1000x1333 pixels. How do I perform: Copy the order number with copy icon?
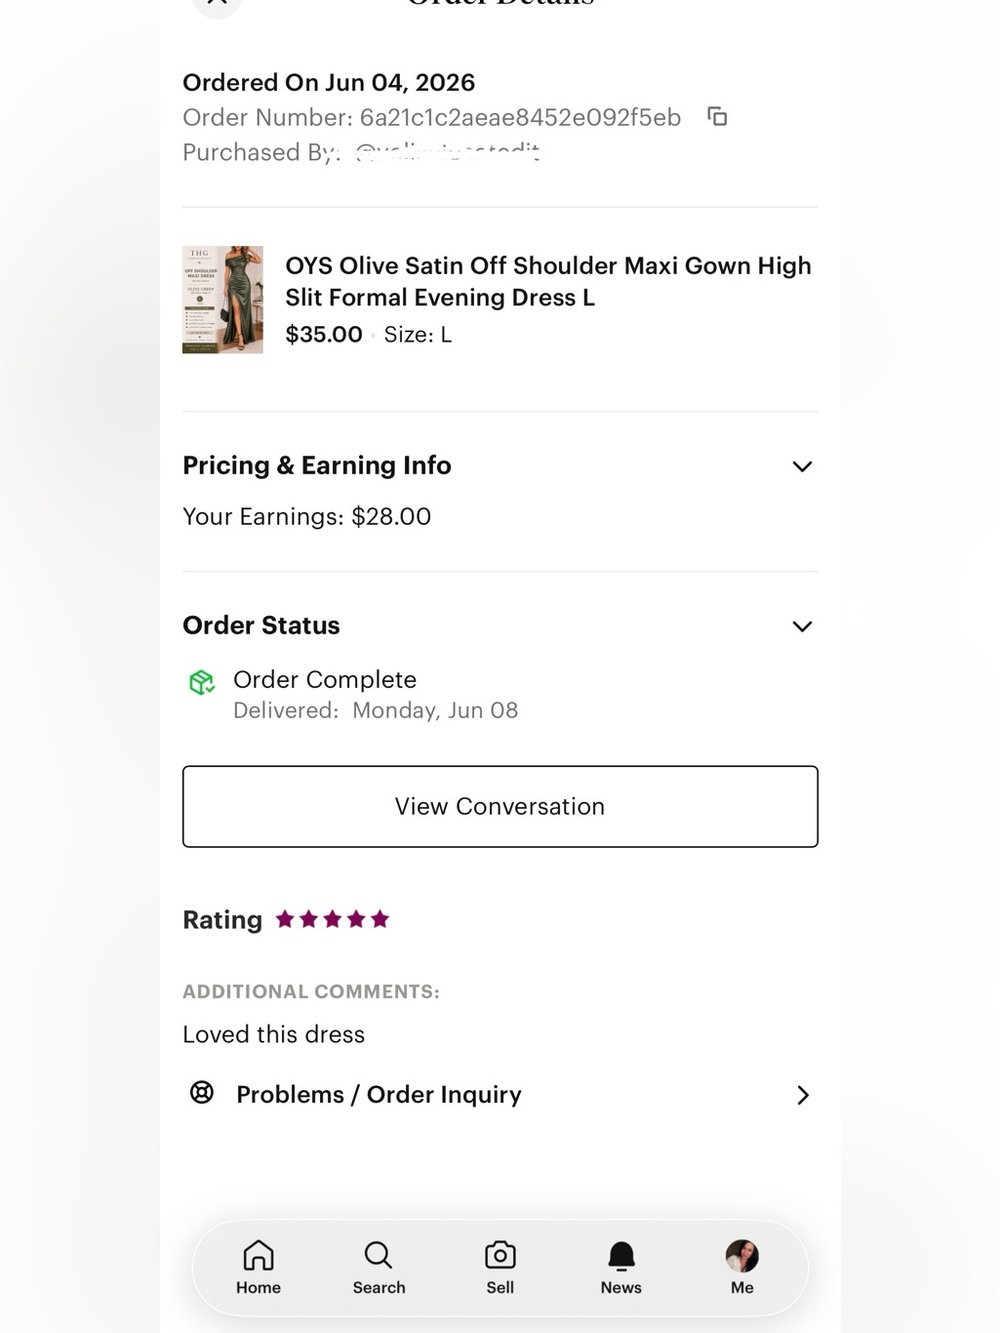tap(717, 117)
